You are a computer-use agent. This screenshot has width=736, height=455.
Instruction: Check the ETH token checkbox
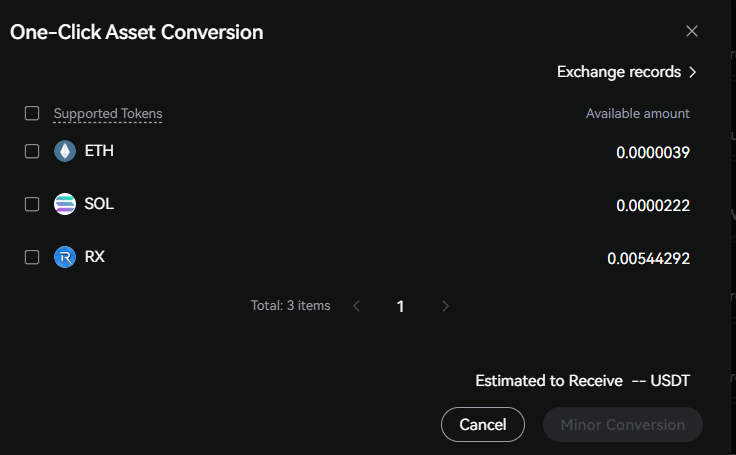coord(32,151)
